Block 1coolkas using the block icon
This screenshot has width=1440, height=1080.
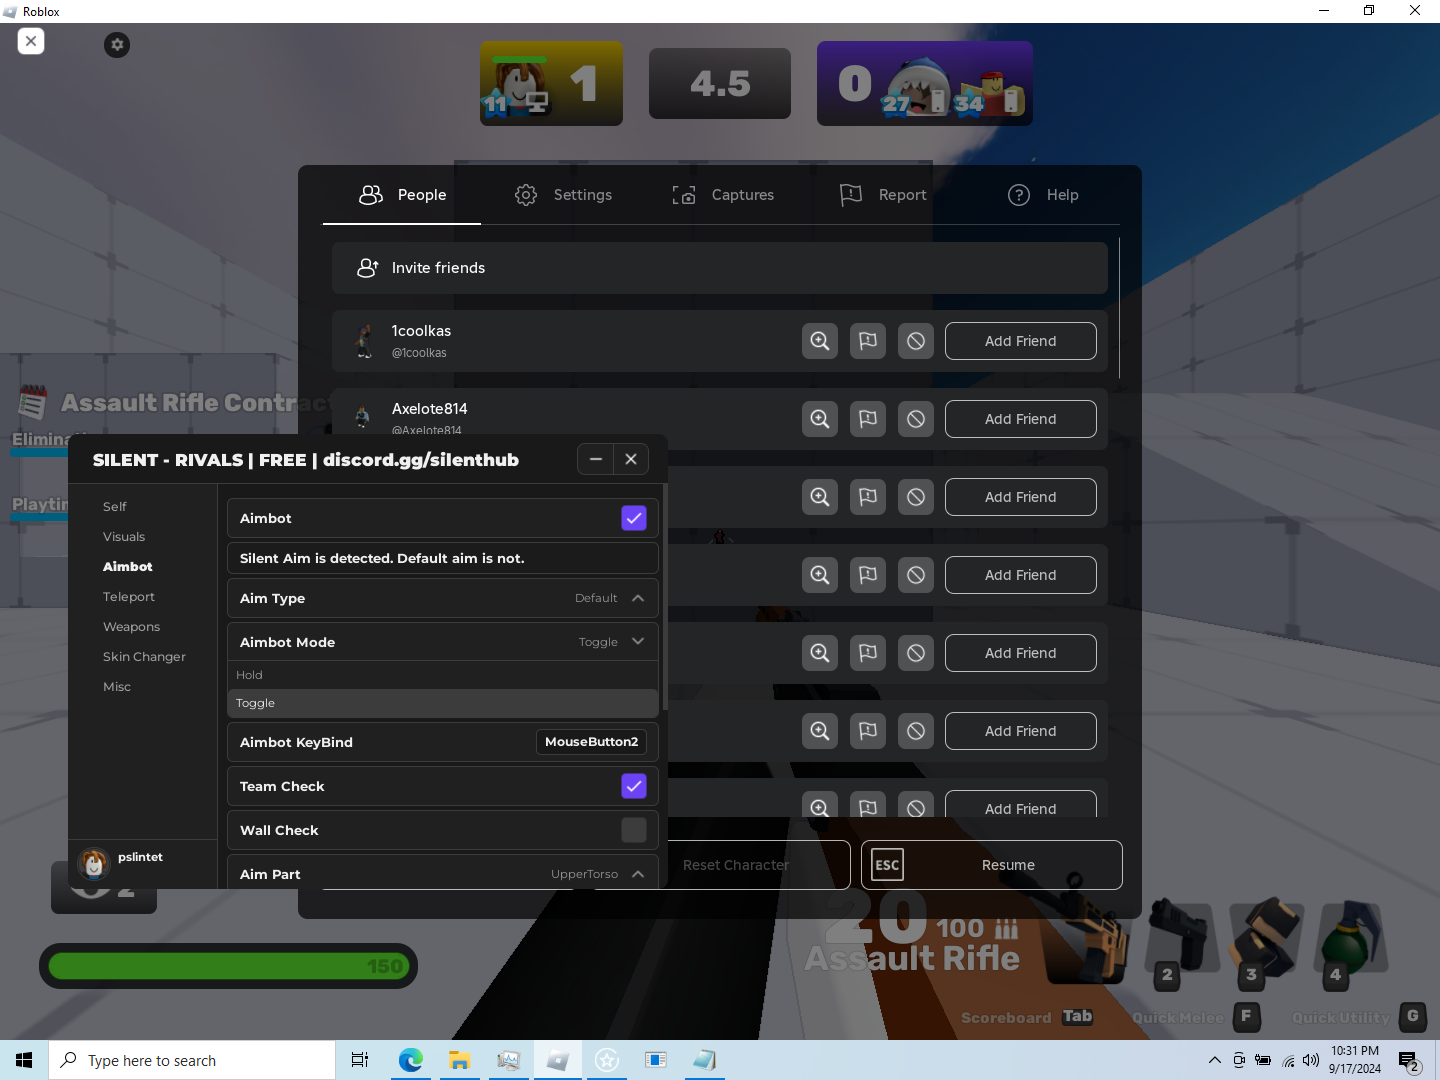[916, 341]
